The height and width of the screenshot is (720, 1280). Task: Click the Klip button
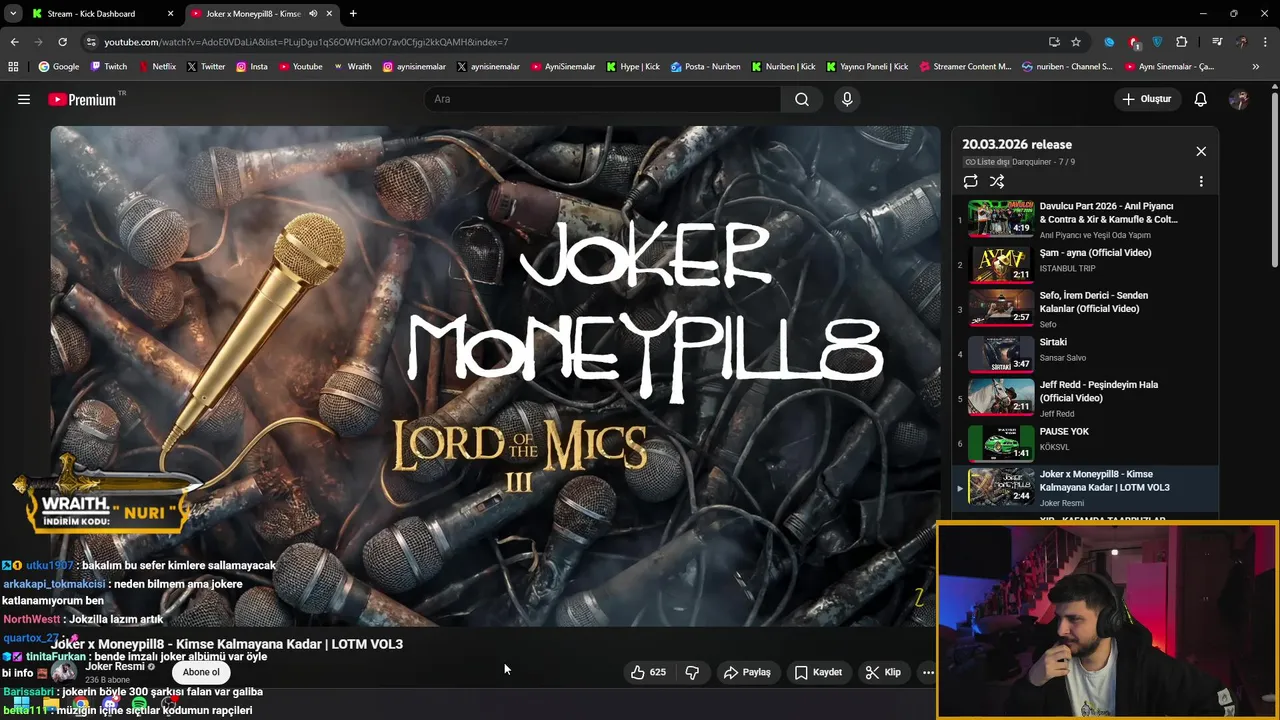click(883, 672)
